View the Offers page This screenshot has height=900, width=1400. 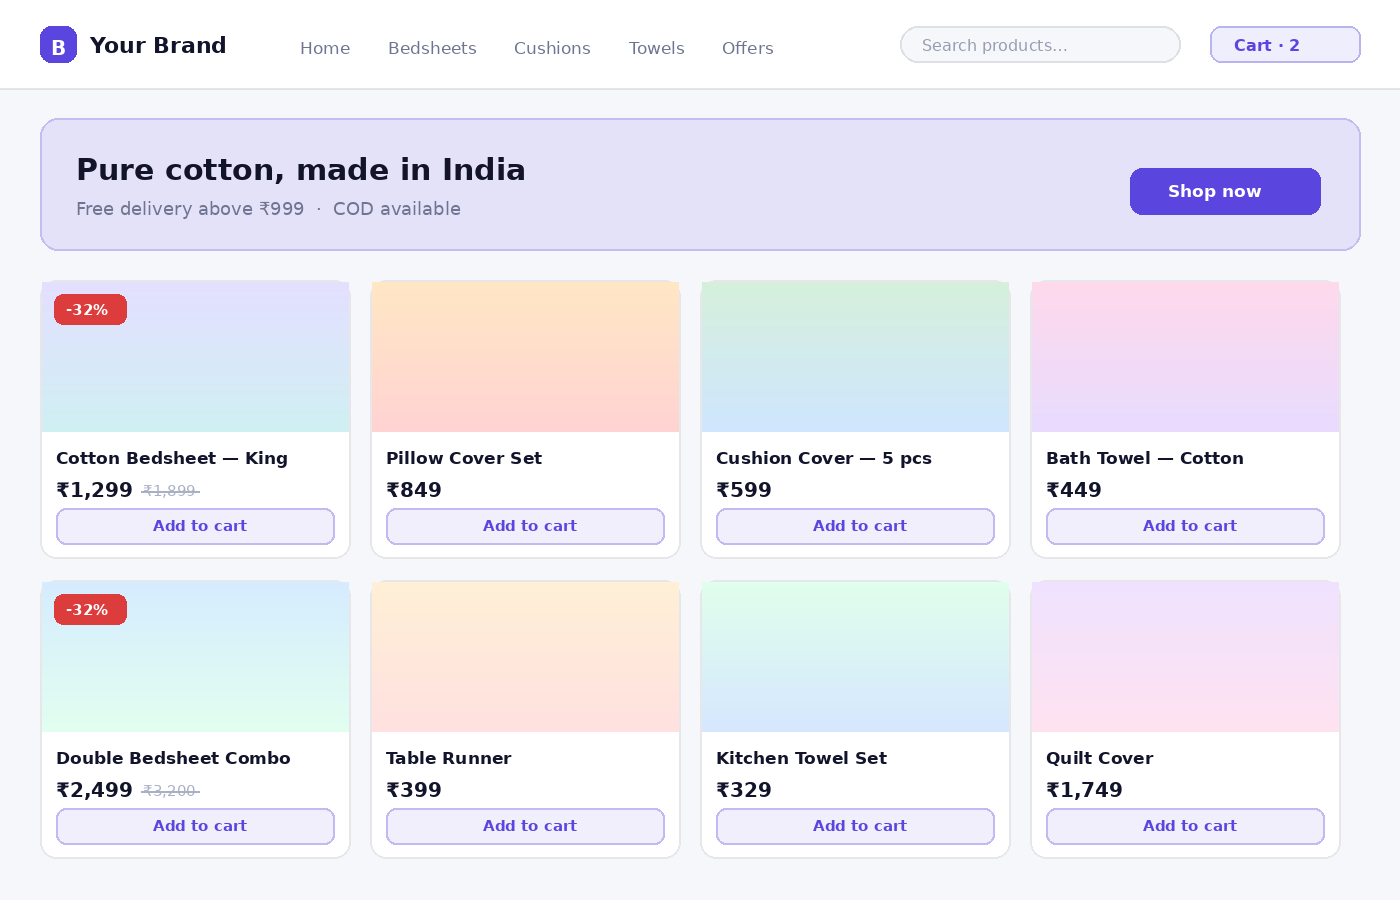pos(748,48)
